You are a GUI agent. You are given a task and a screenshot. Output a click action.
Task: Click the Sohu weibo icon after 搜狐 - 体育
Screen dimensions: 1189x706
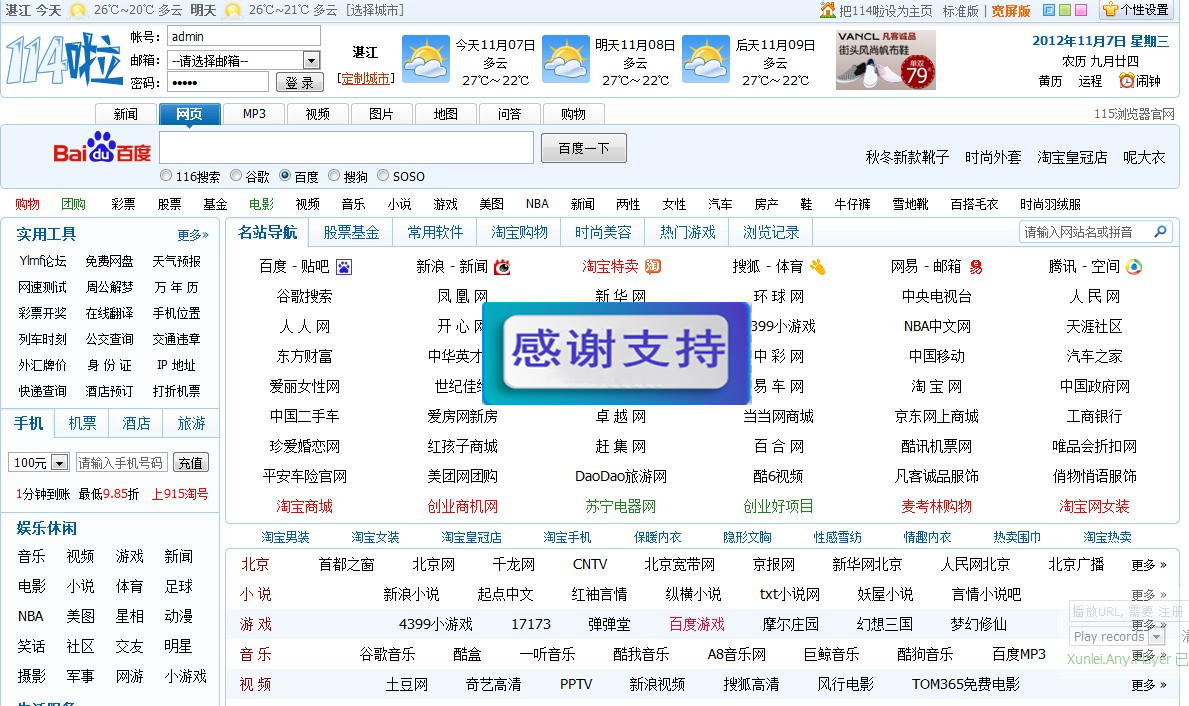817,267
